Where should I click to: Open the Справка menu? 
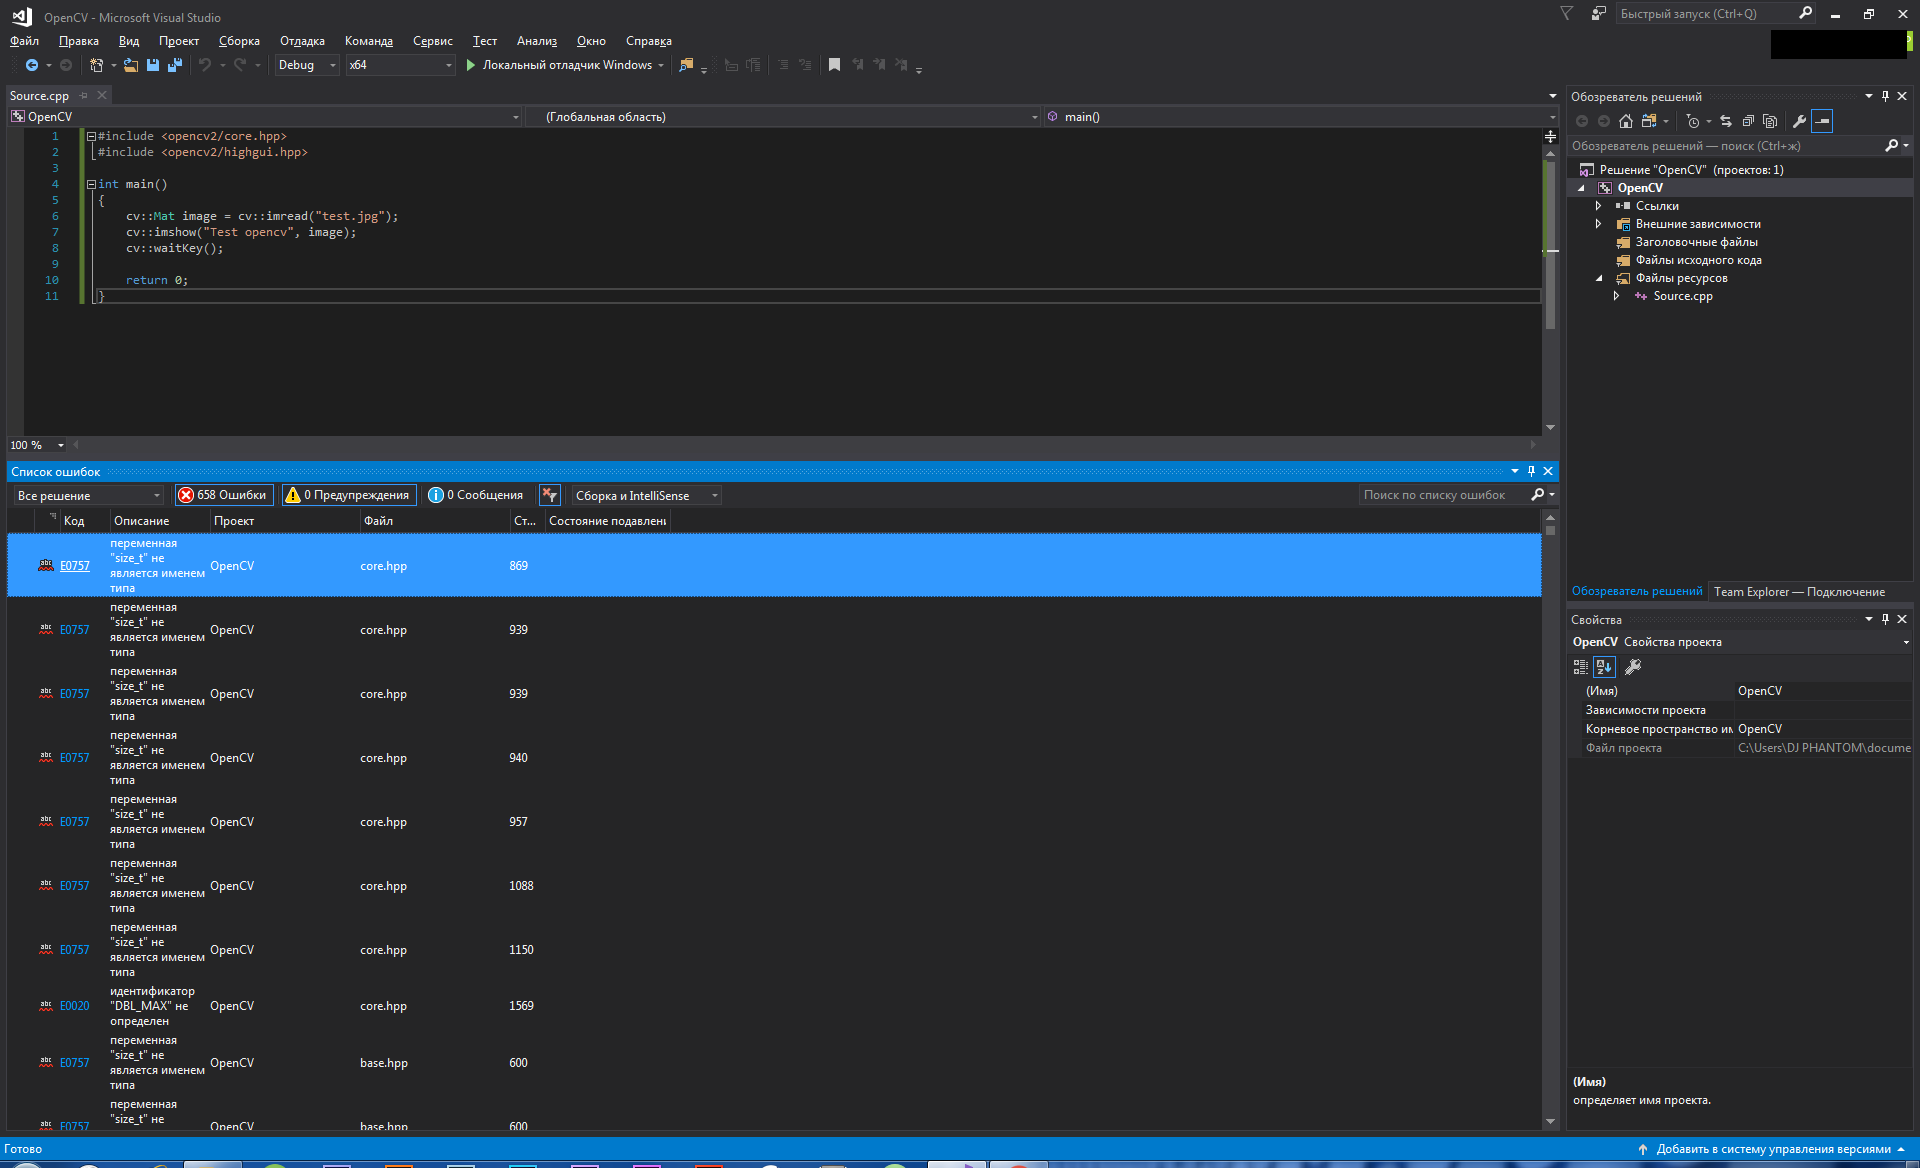[x=648, y=41]
